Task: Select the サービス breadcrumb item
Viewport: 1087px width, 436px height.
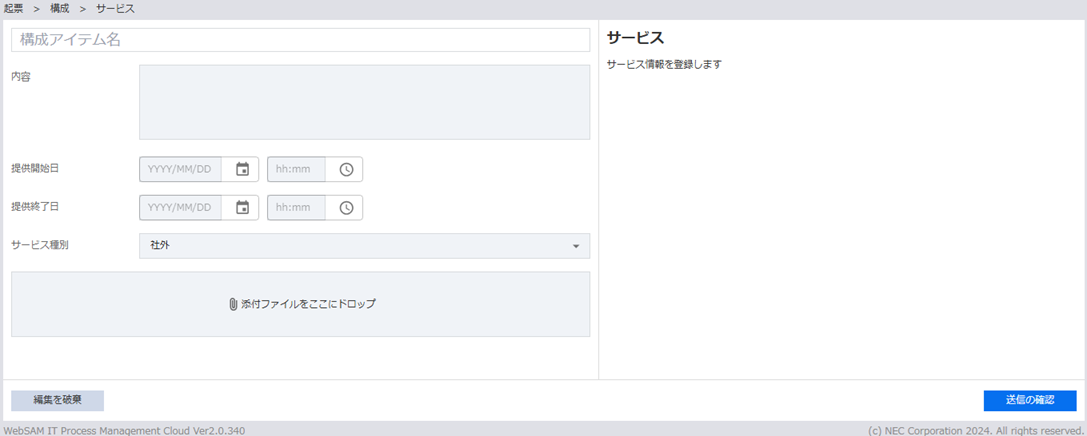Action: pos(115,8)
